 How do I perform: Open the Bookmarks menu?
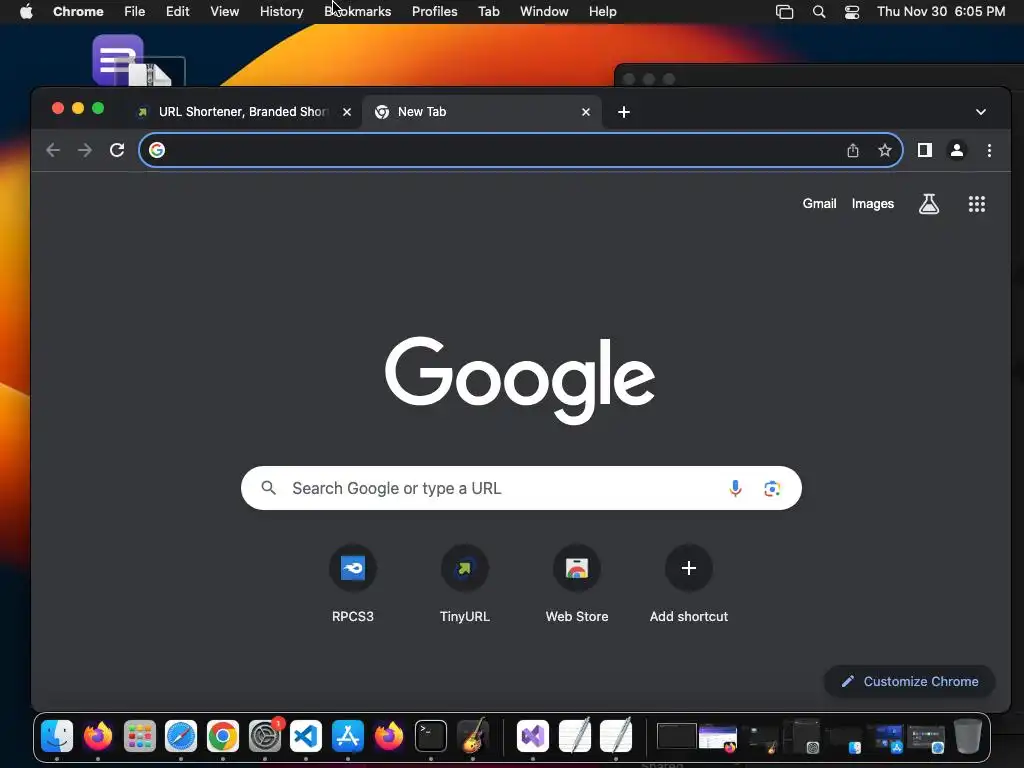358,11
